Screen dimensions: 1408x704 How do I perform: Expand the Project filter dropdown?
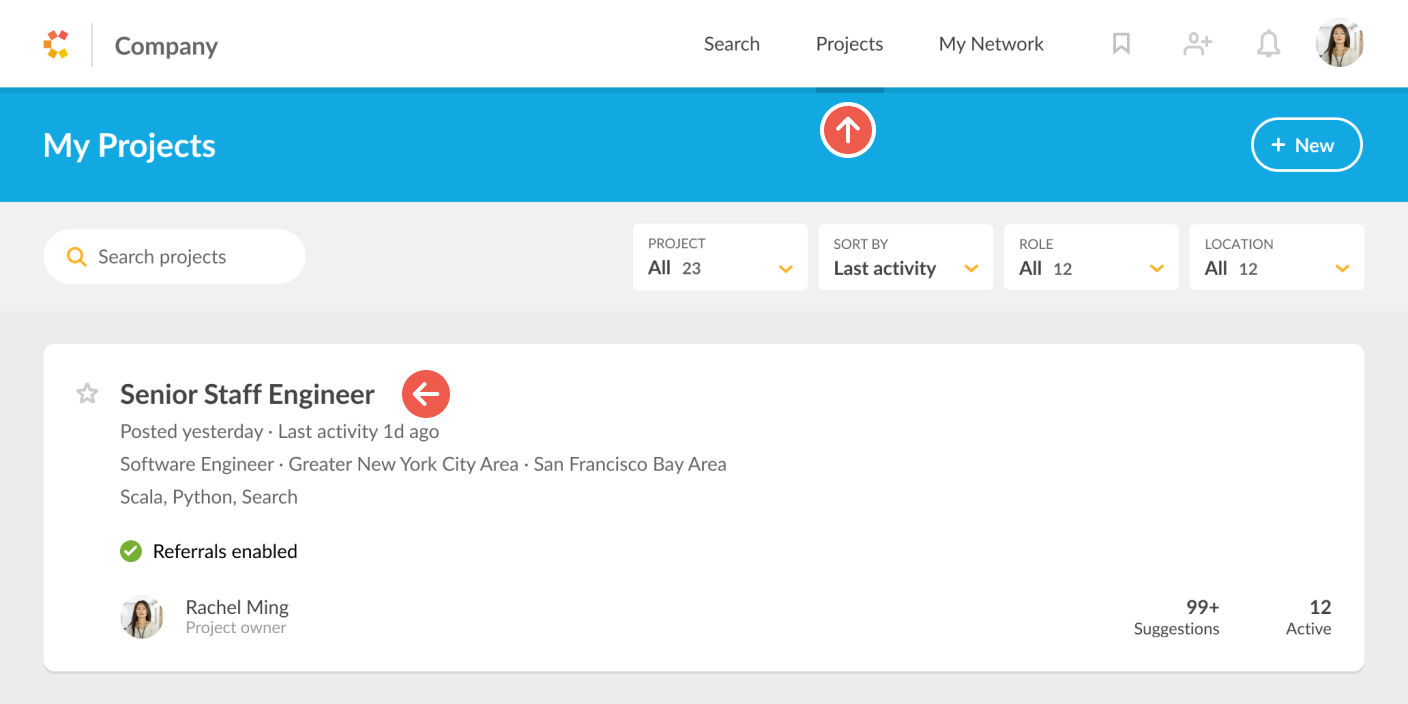[x=720, y=257]
